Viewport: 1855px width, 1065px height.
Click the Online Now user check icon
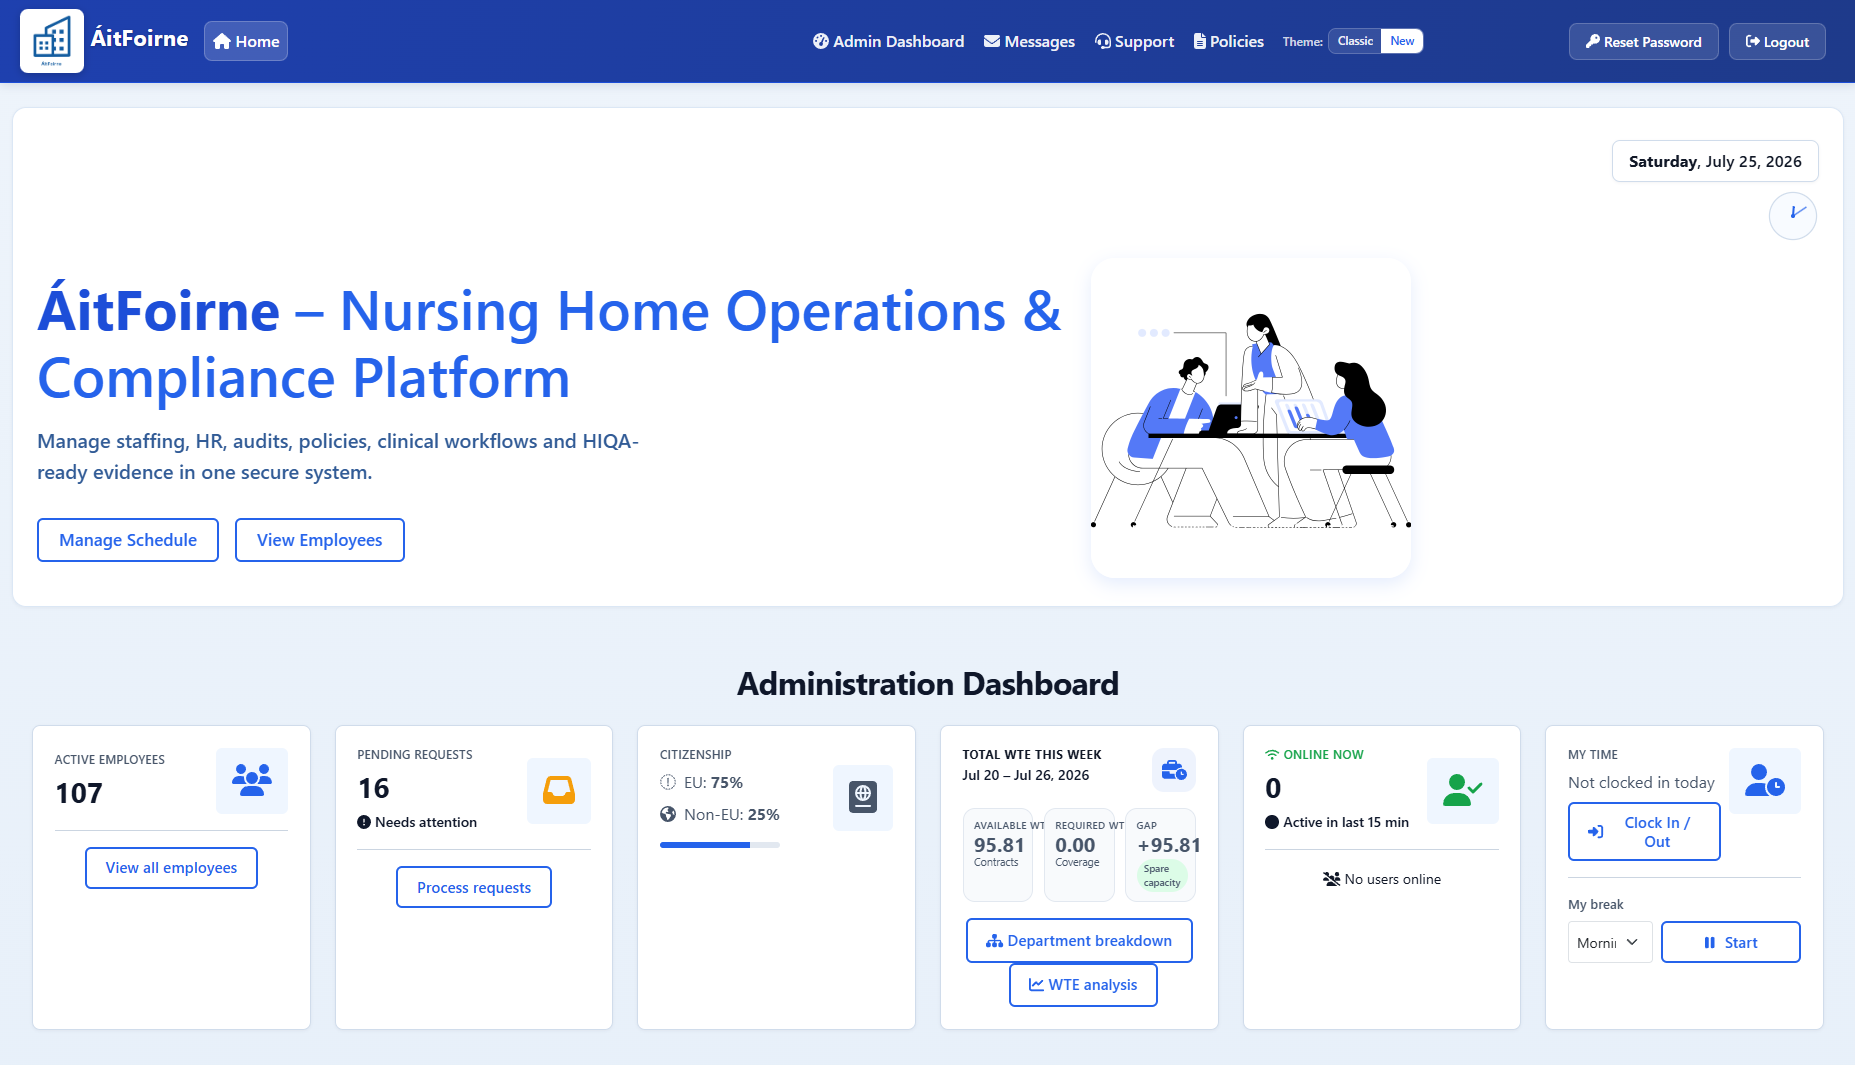tap(1463, 790)
